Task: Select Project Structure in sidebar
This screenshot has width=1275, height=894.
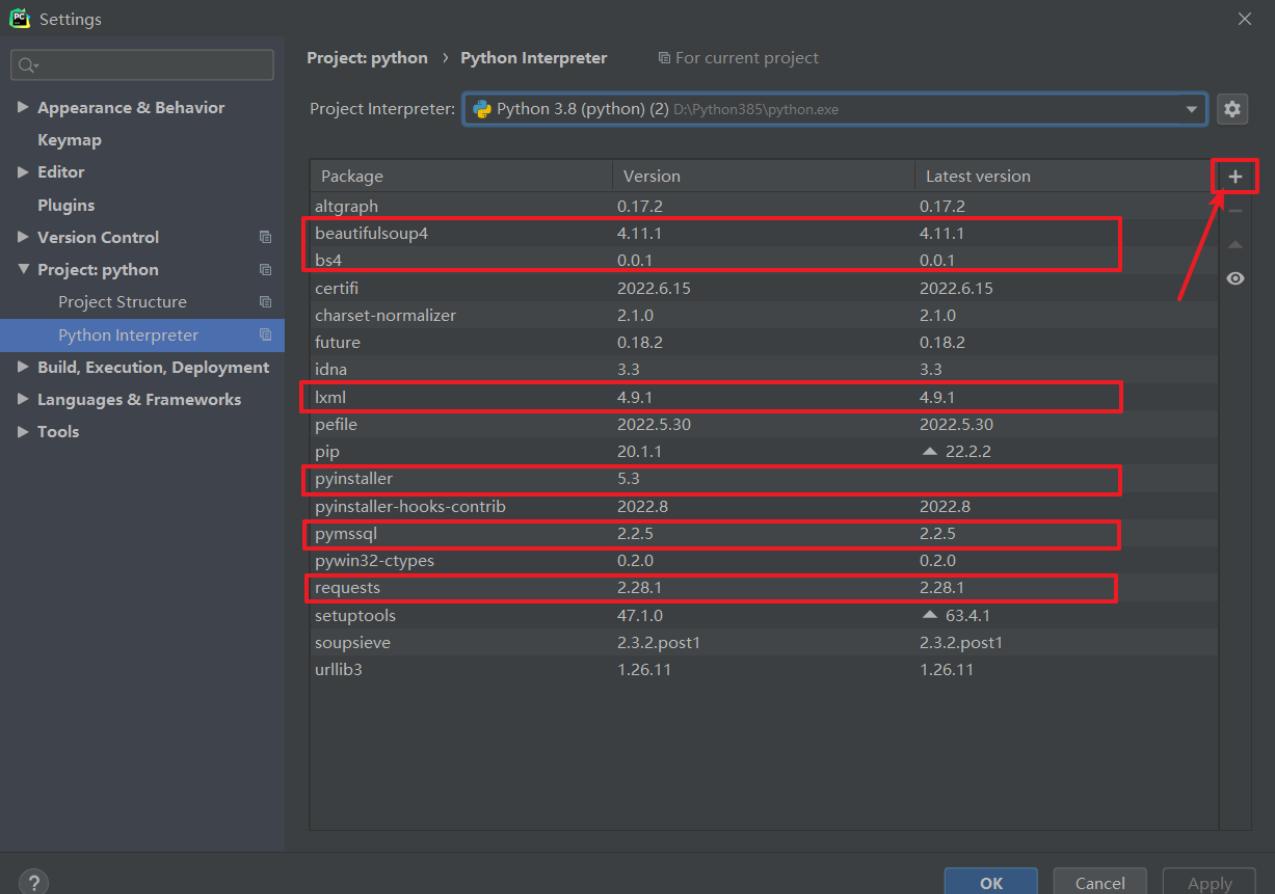Action: (x=122, y=302)
